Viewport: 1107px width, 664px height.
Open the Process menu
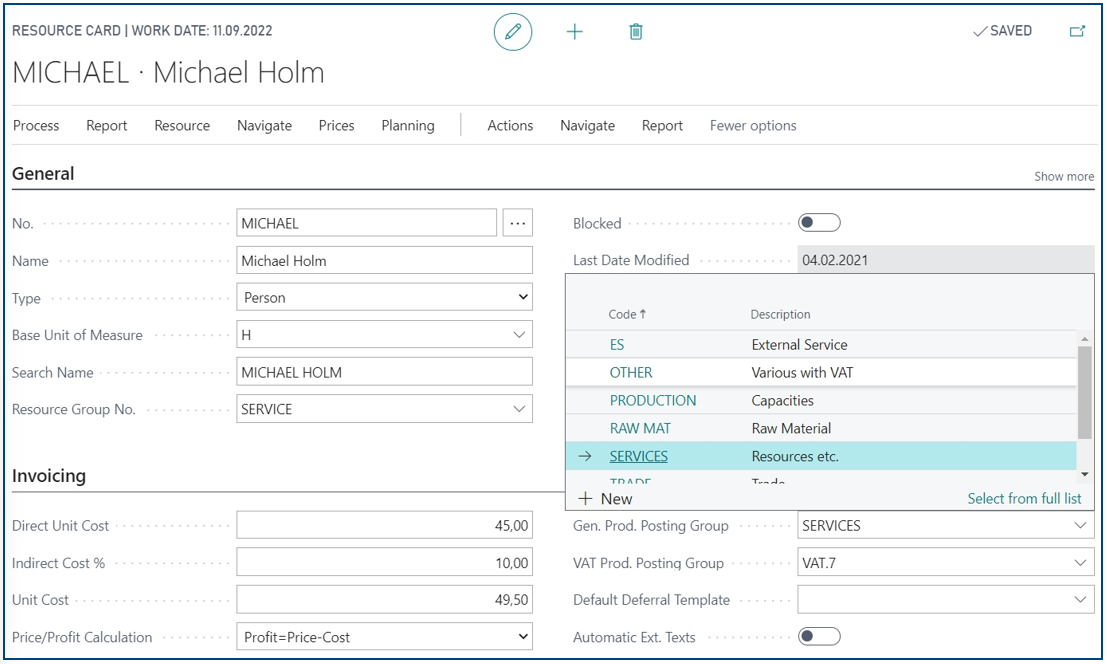tap(36, 126)
